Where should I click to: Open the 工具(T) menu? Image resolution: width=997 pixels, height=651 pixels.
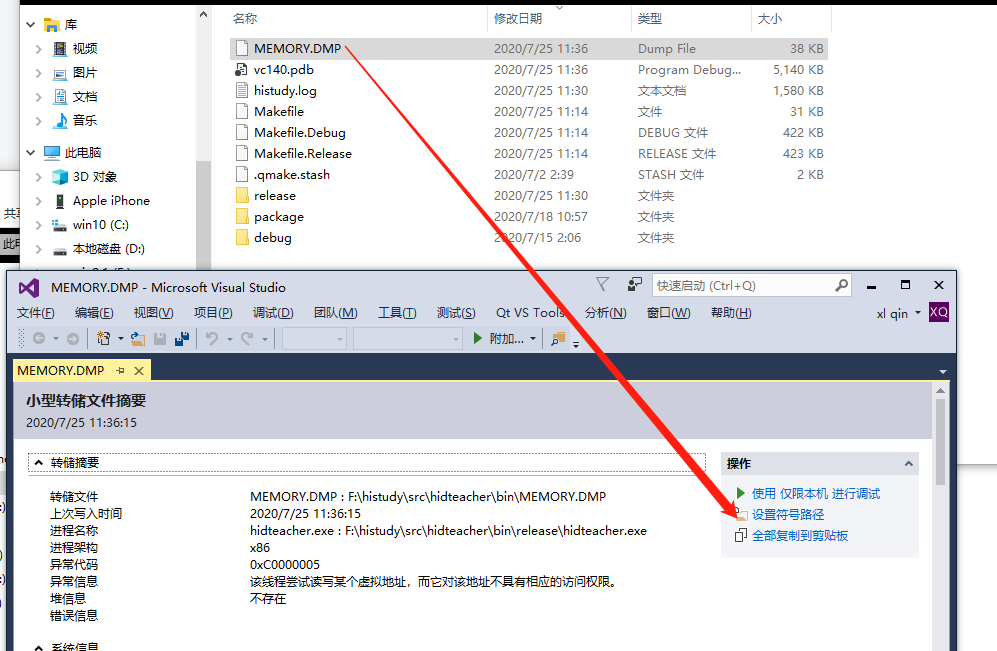click(397, 313)
